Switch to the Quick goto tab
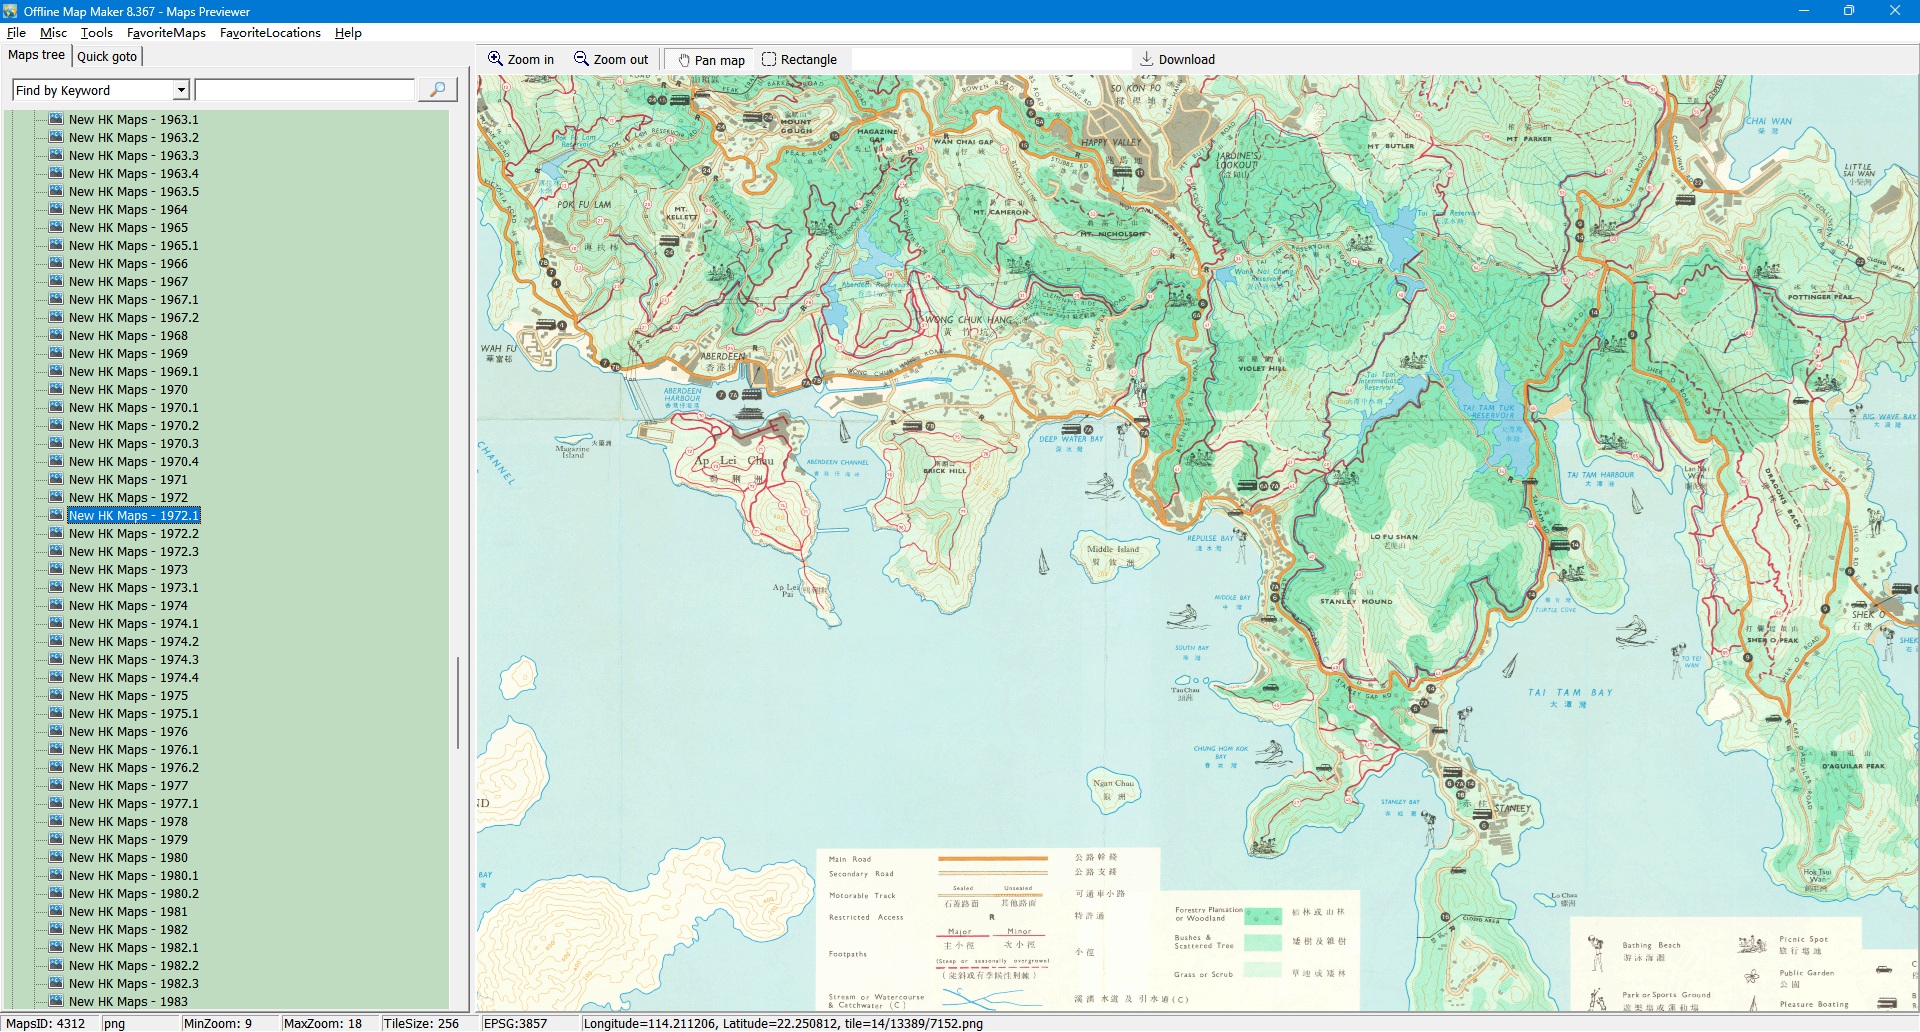 (x=107, y=56)
